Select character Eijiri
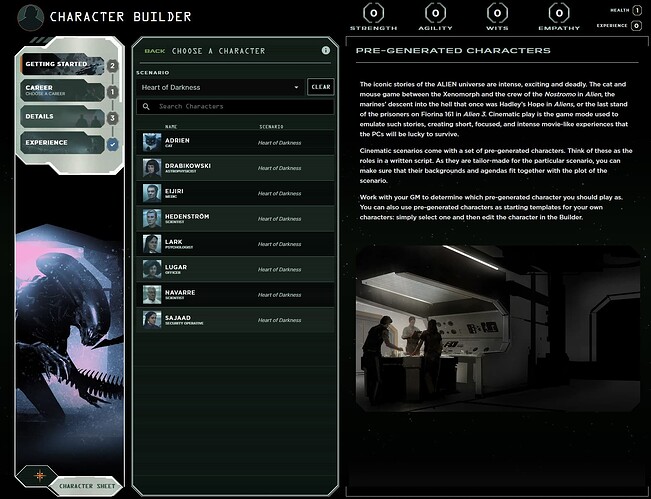Viewport: 651px width, 499px height. coord(235,193)
